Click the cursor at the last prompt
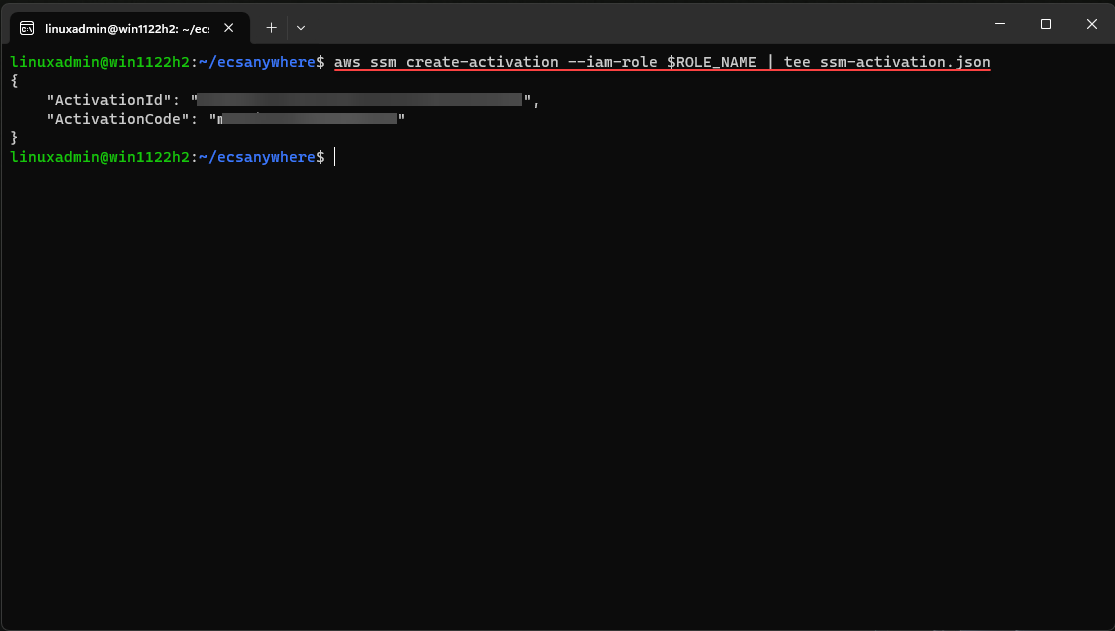This screenshot has width=1115, height=631. point(335,157)
